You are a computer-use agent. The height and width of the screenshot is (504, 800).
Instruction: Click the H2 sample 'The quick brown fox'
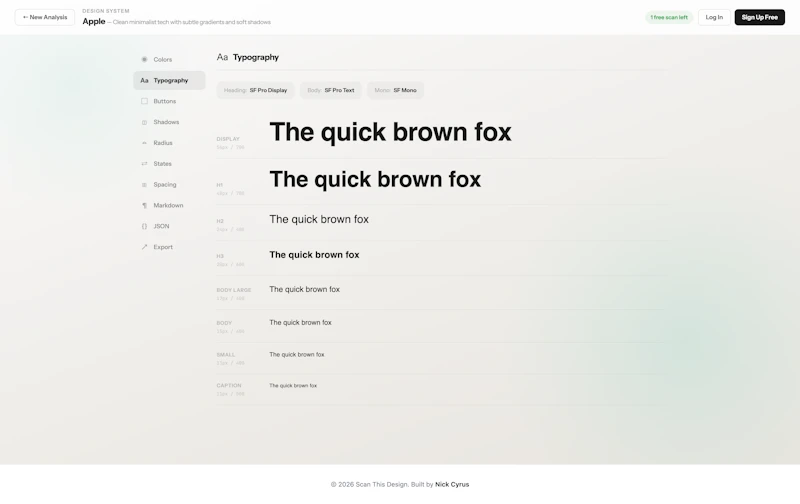click(x=319, y=219)
